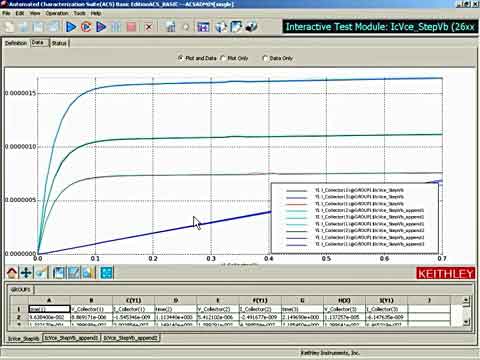
Task: Click the data table scrollbar down arrow
Action: [466, 322]
